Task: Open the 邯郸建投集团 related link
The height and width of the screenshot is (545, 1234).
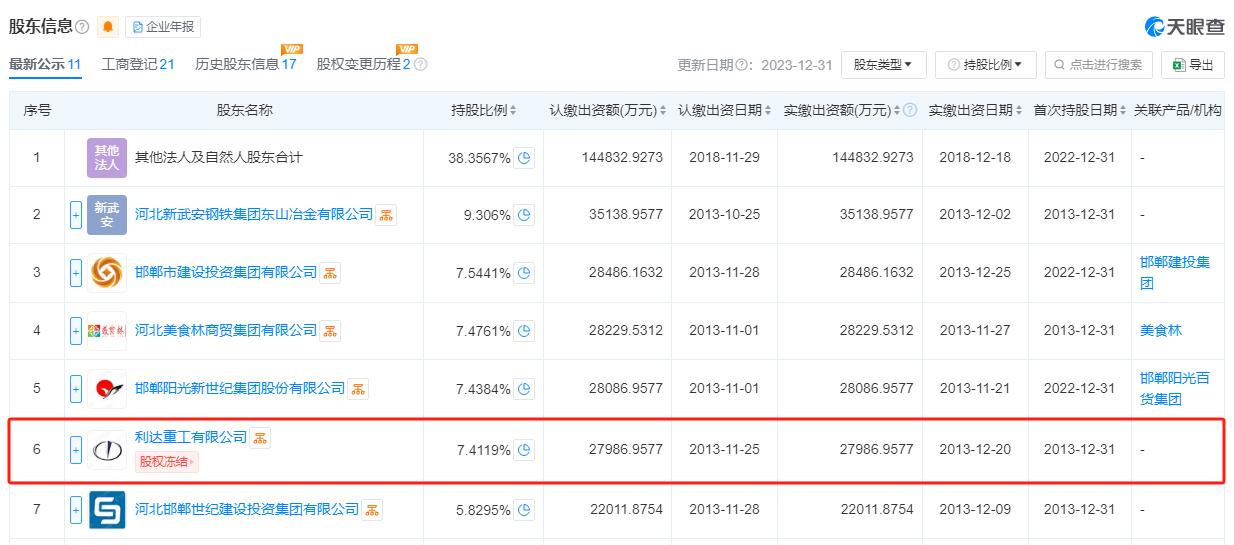Action: coord(1175,272)
